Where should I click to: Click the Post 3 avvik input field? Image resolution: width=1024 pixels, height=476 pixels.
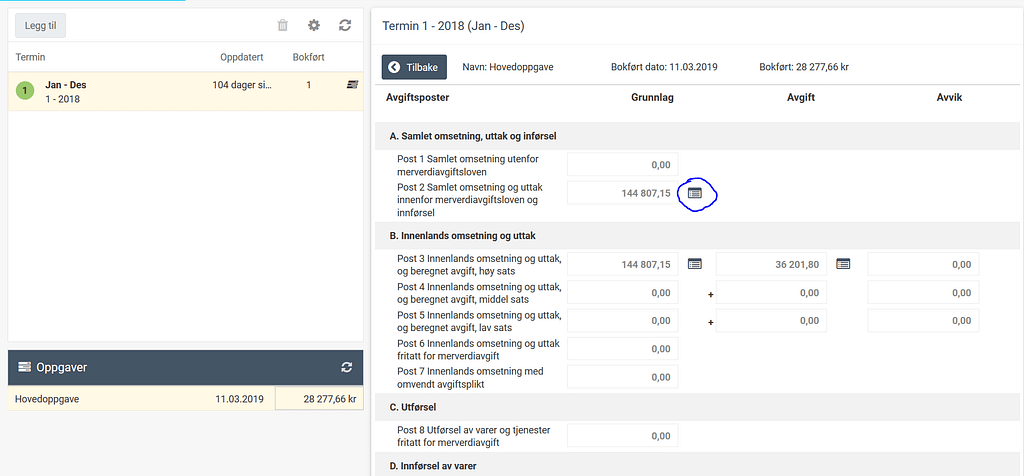pyautogui.click(x=922, y=264)
